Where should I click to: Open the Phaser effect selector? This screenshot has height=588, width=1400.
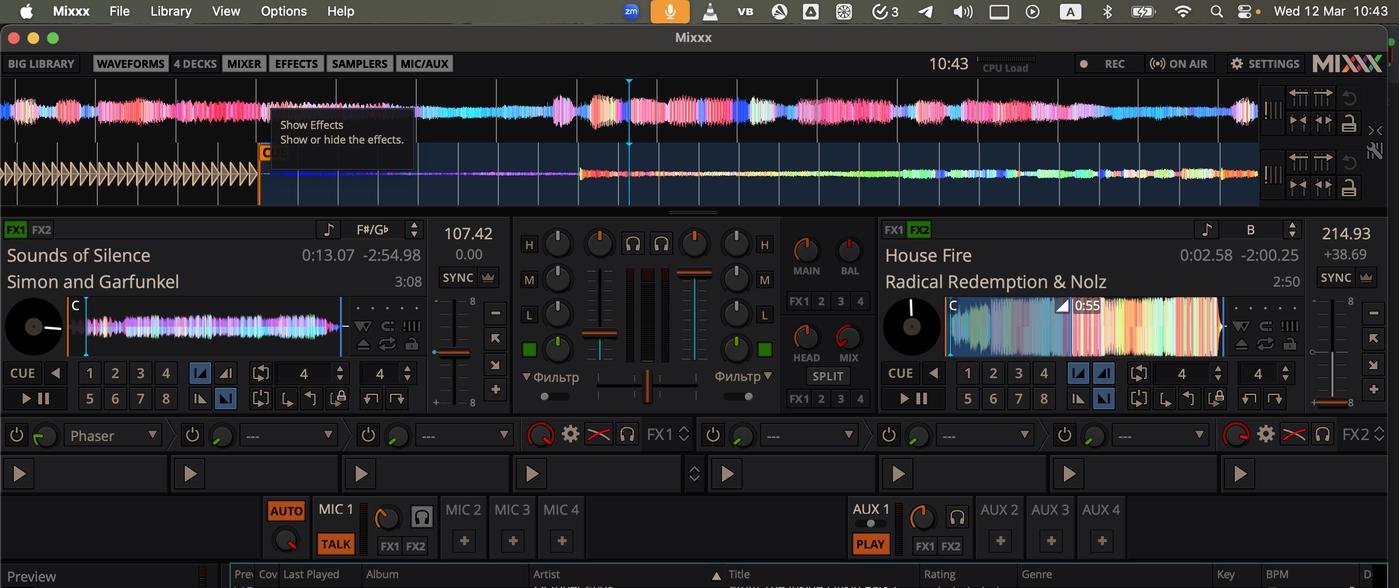pyautogui.click(x=112, y=434)
